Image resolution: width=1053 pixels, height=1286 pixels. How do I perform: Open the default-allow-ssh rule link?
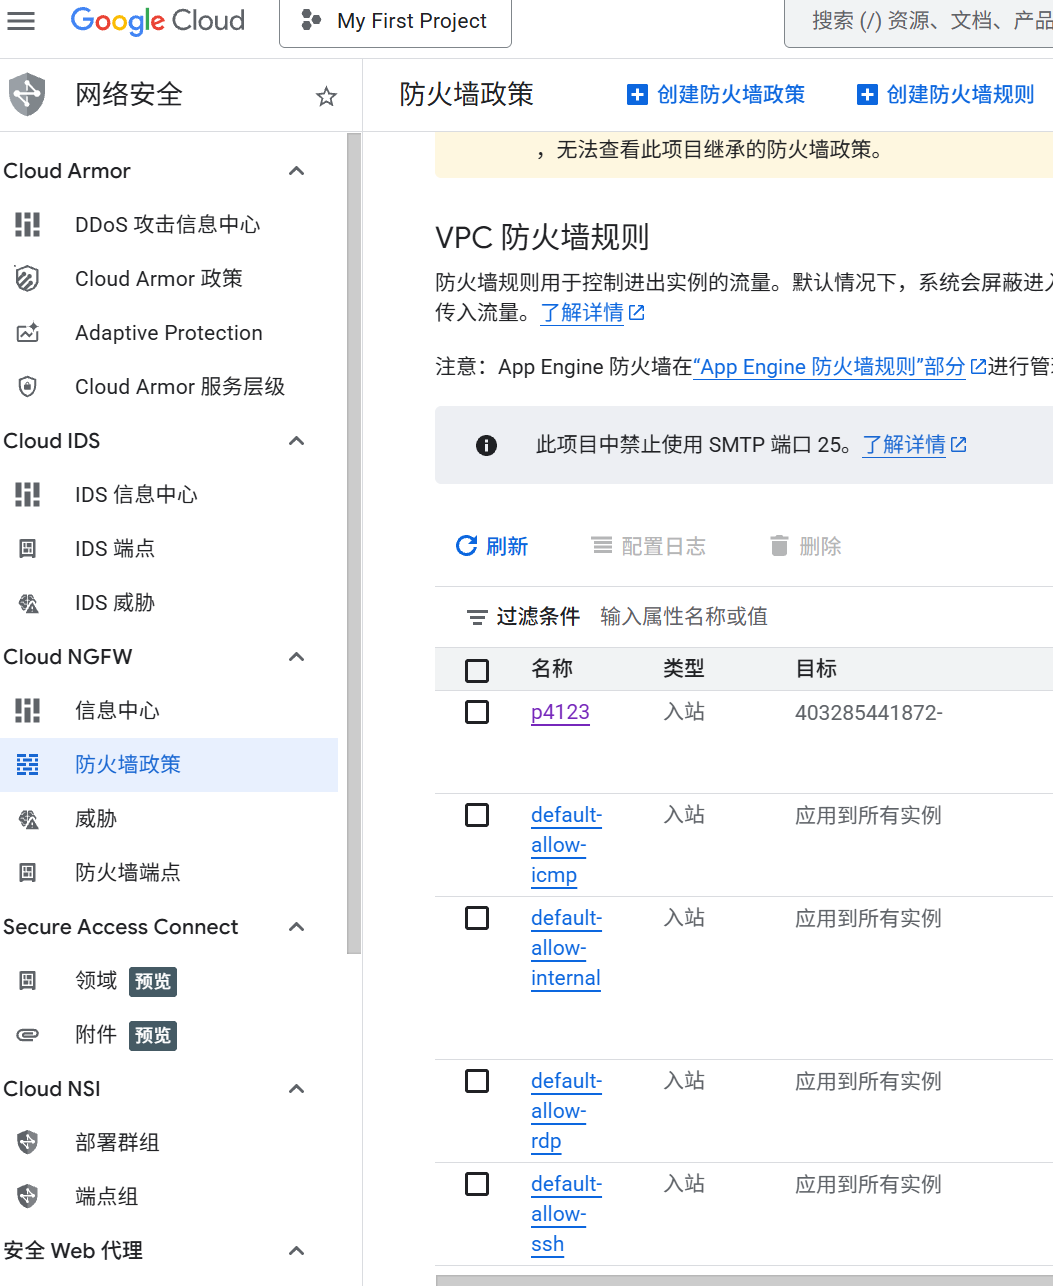[566, 1214]
